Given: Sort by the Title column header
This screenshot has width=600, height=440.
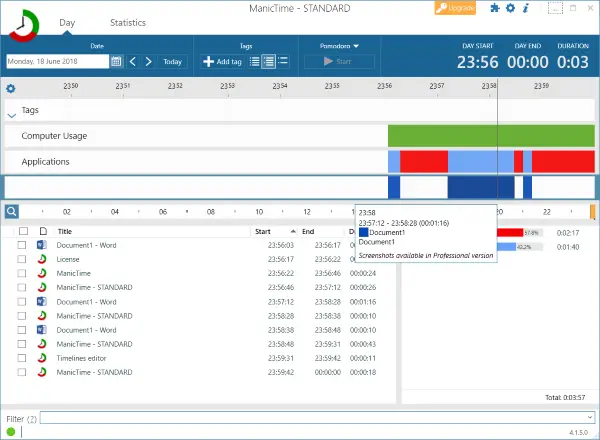Looking at the screenshot, I should (x=65, y=231).
